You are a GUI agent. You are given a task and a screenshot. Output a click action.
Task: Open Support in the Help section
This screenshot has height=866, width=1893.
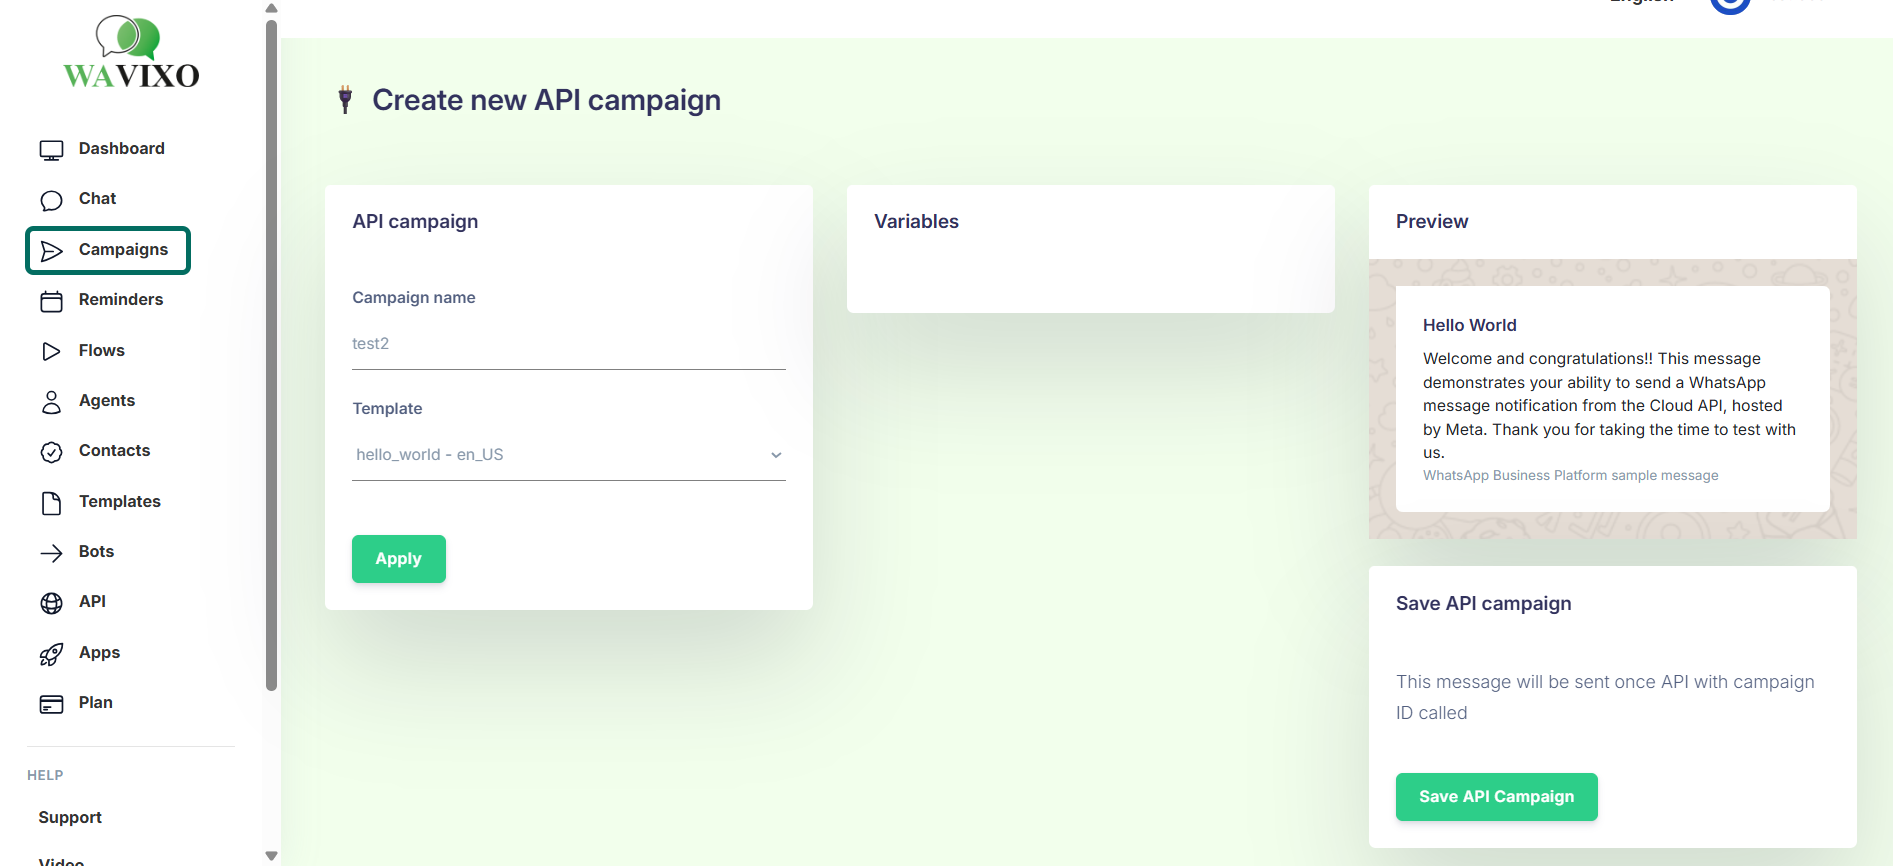click(70, 818)
